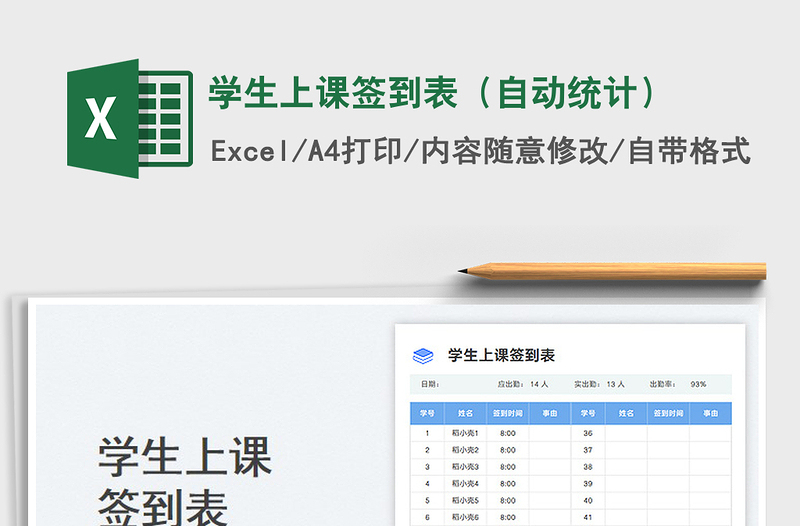Screen dimensions: 800x526
Task: Click the empty 事由 cell for 稻小壳5
Action: click(x=550, y=500)
